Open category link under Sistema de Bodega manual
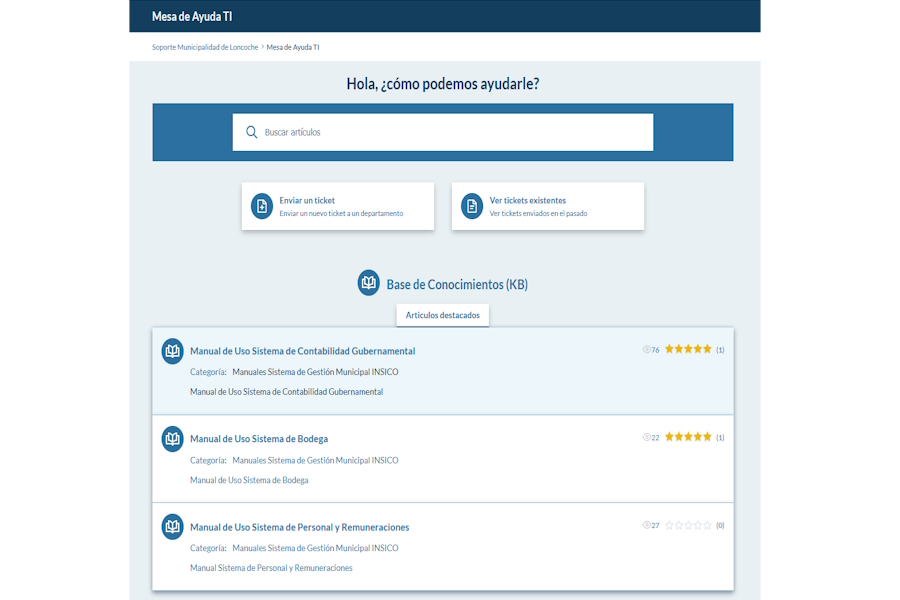The width and height of the screenshot is (900, 600). click(315, 461)
